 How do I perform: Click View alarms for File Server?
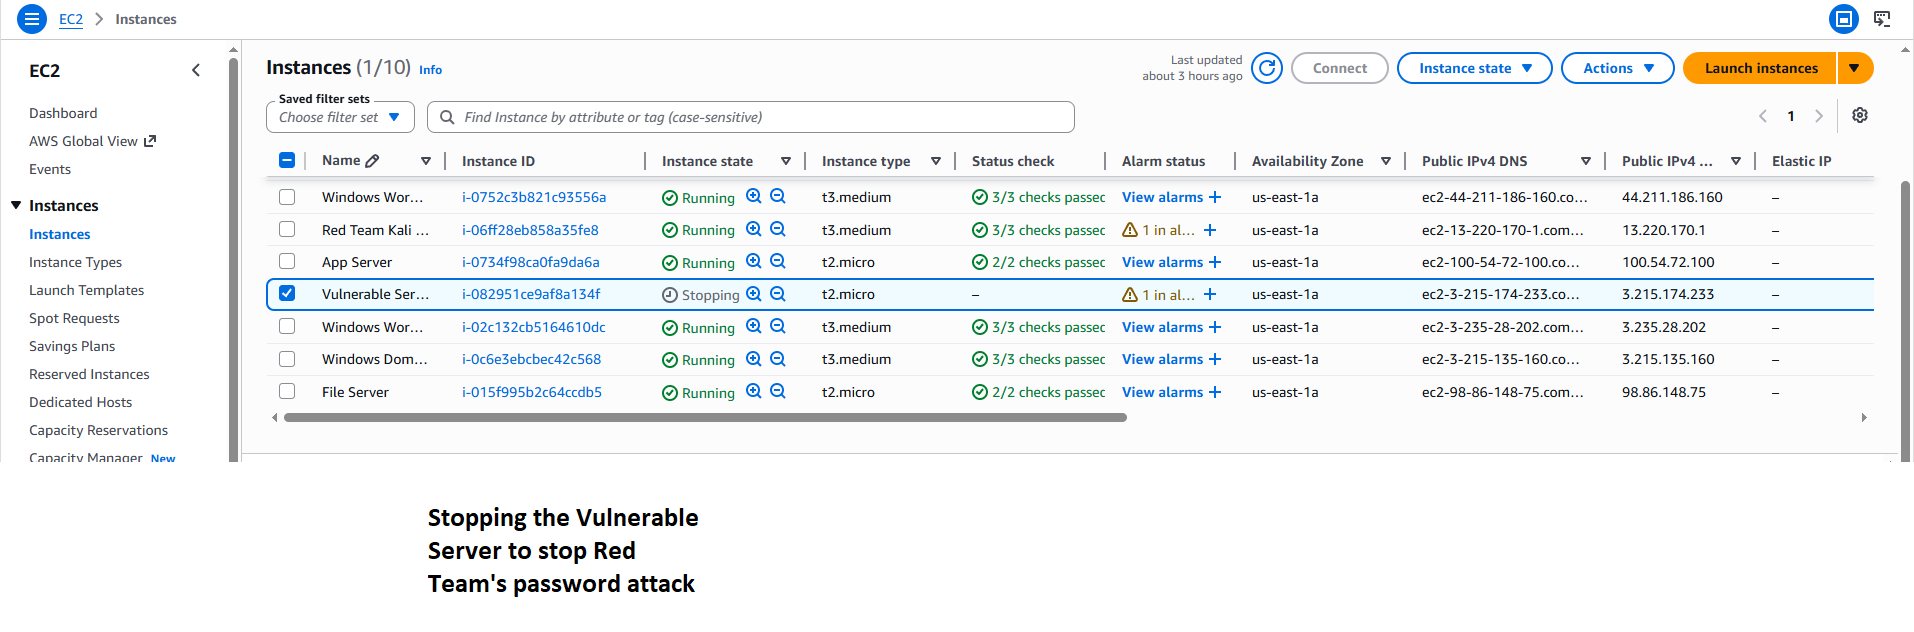pyautogui.click(x=1162, y=392)
